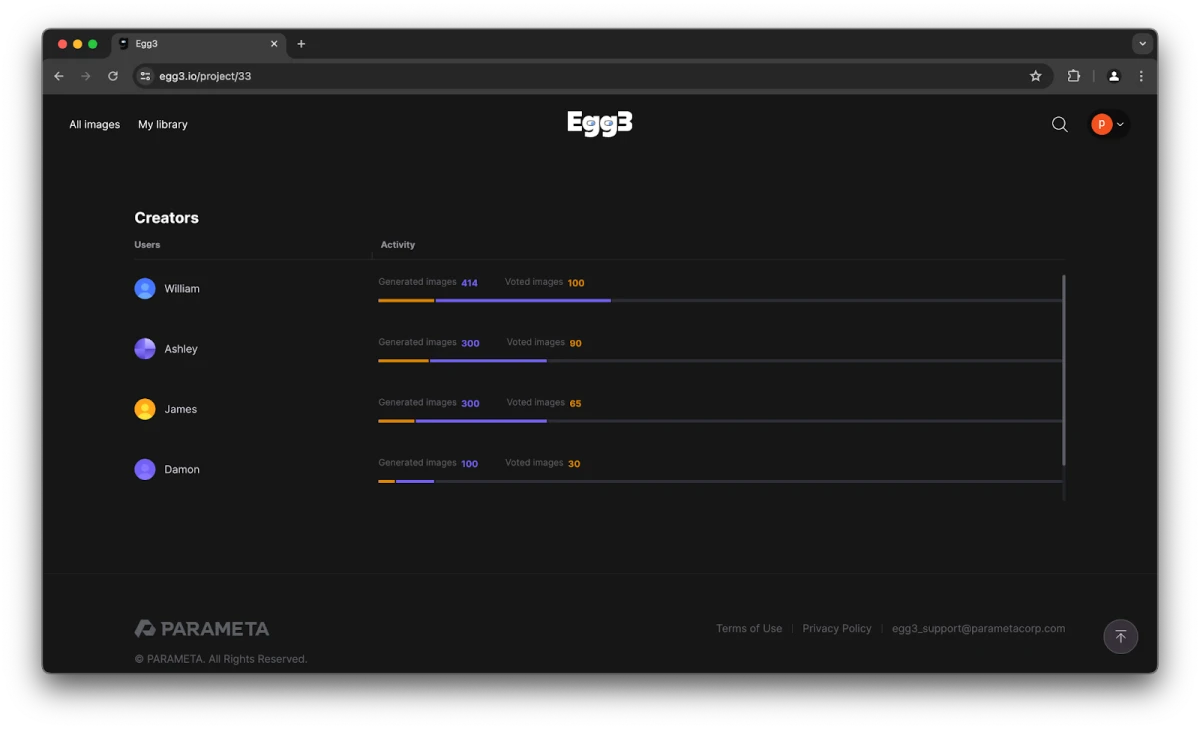1200x729 pixels.
Task: Click the Activity column header
Action: point(398,245)
